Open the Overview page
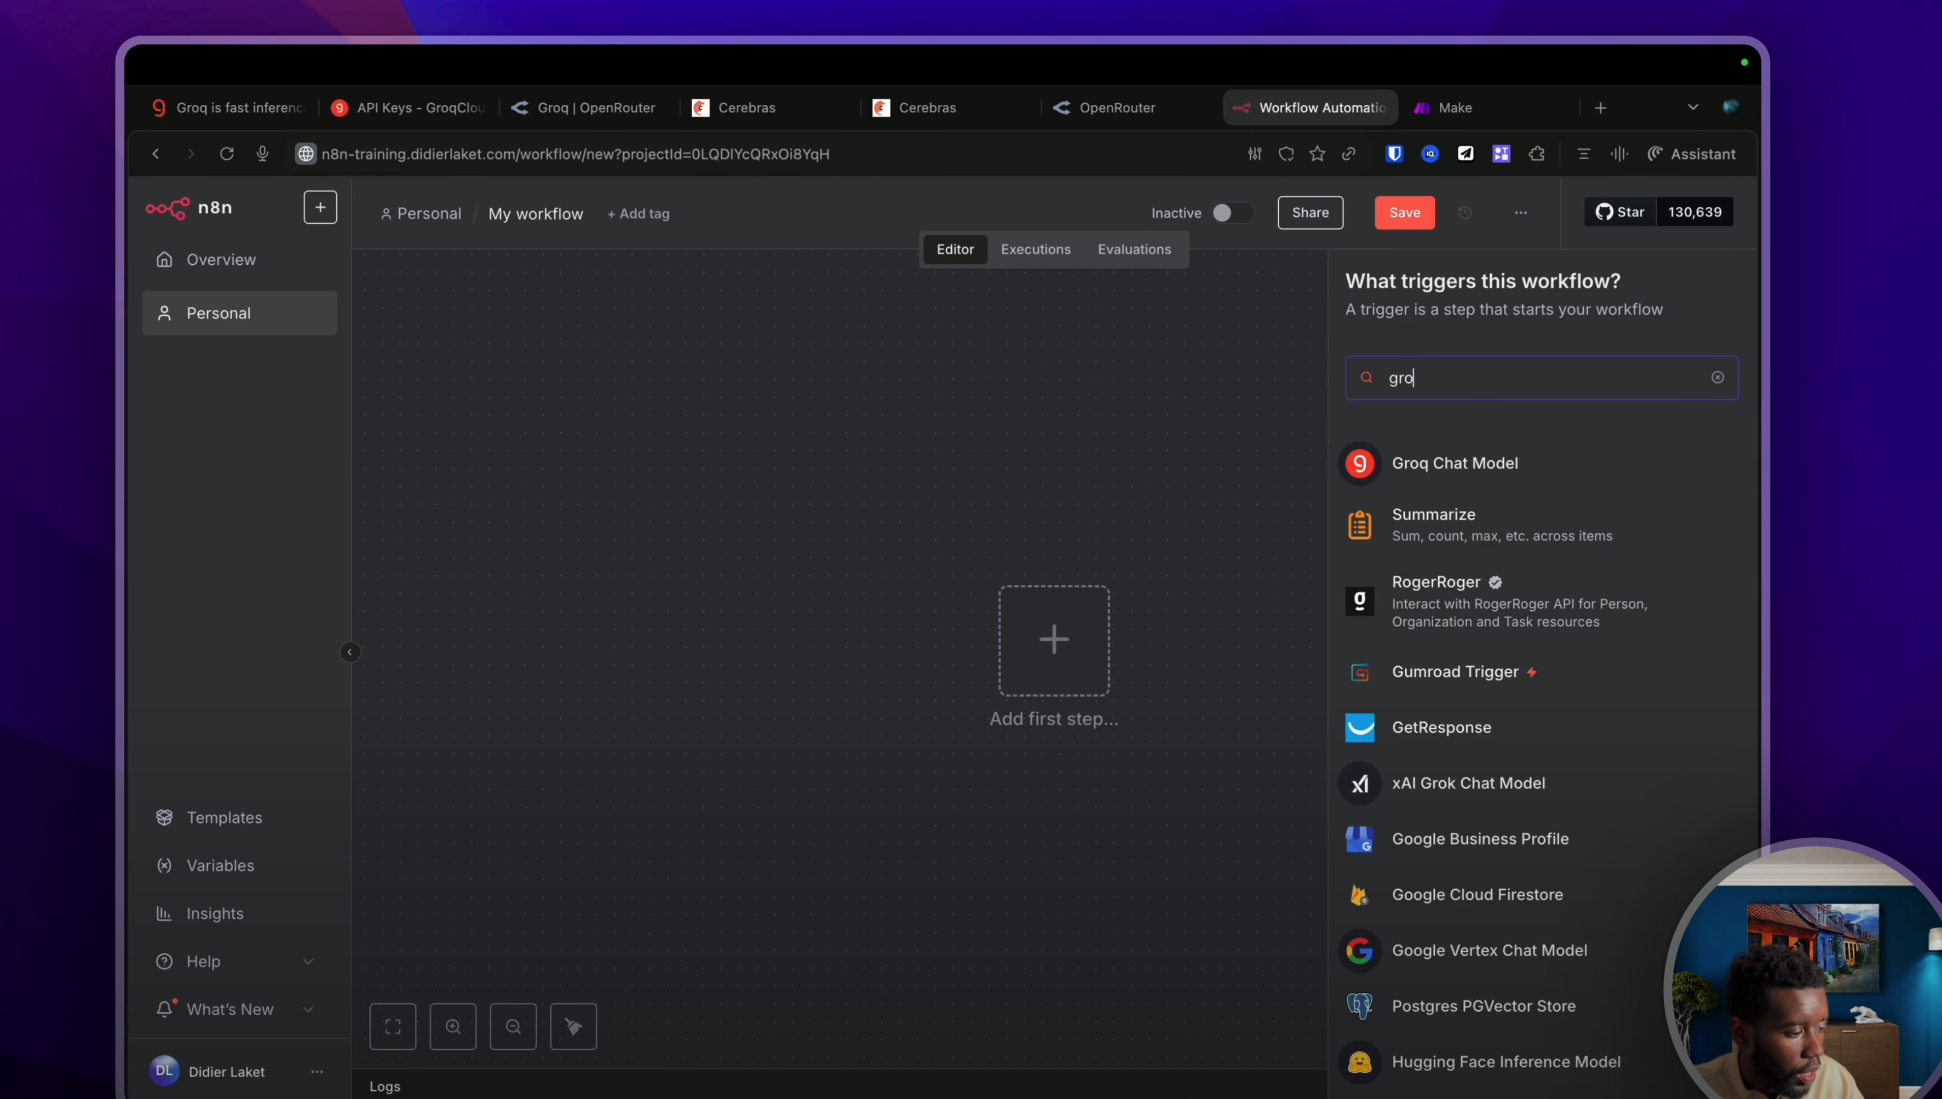 239,260
